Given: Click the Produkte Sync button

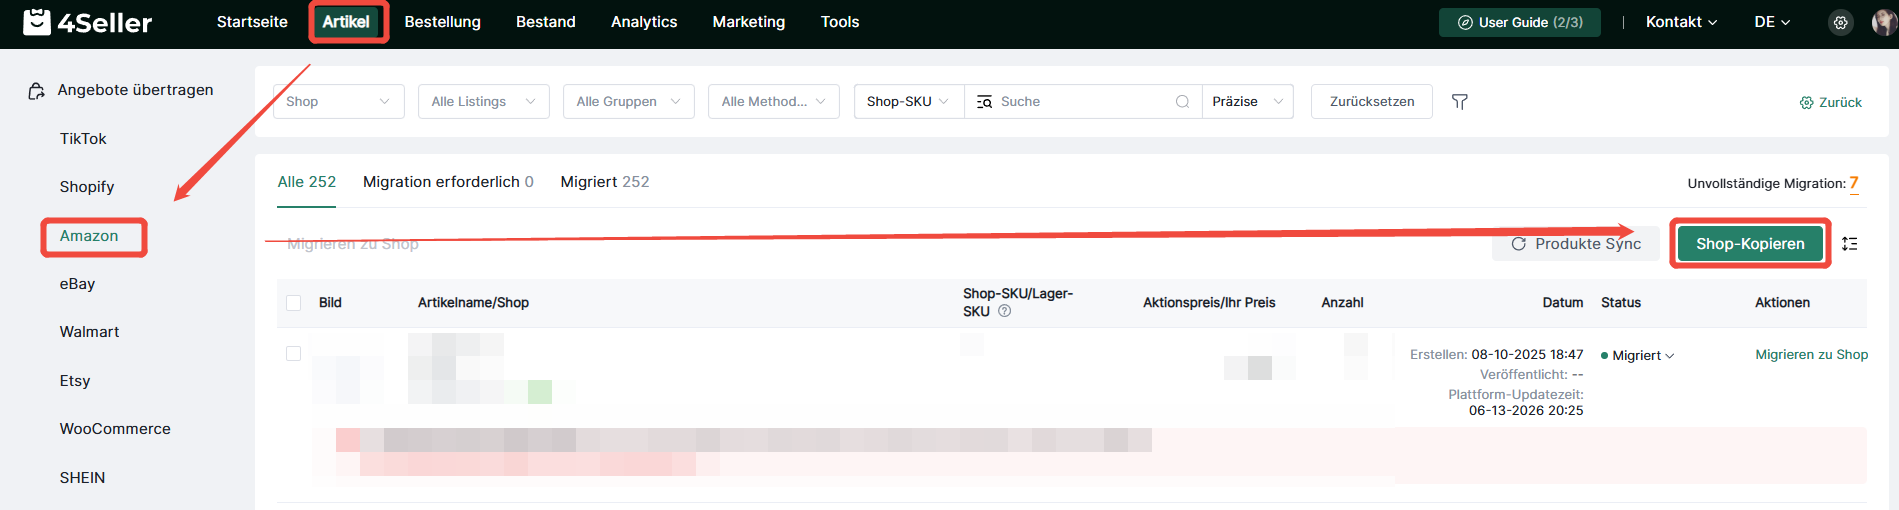Looking at the screenshot, I should (1576, 244).
